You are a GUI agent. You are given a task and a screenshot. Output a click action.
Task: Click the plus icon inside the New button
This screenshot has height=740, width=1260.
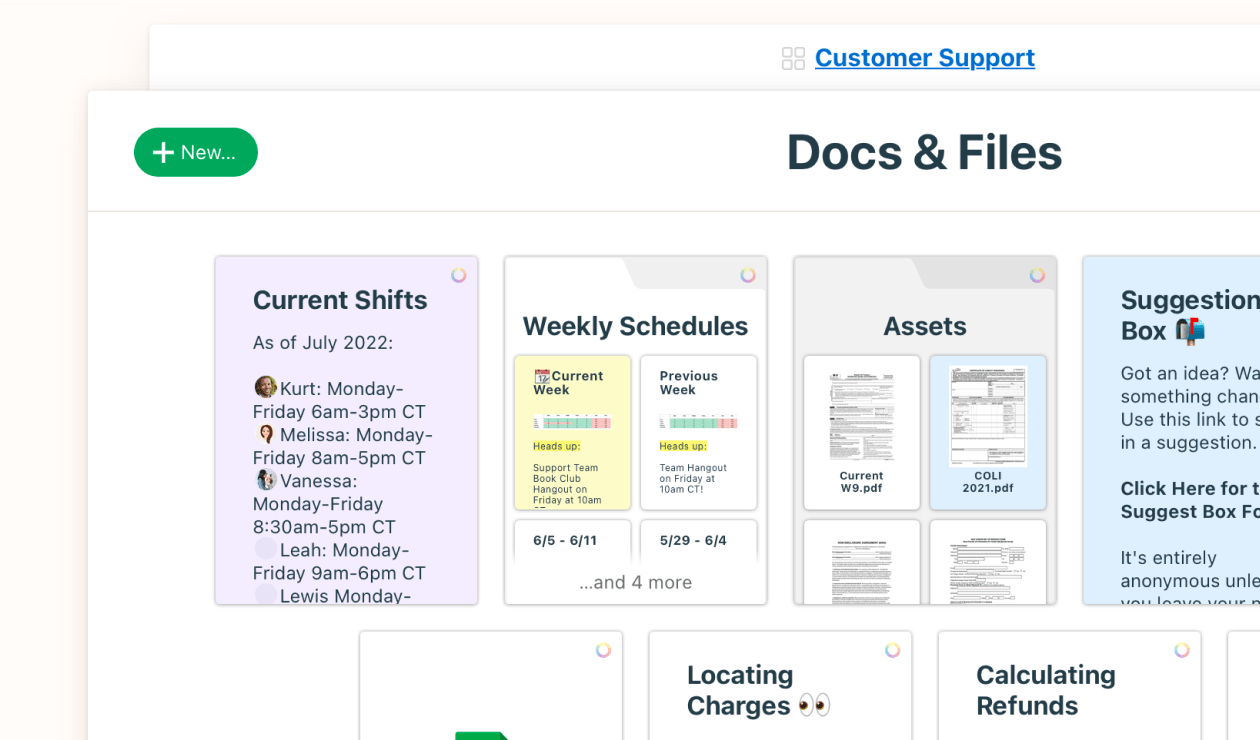point(163,152)
